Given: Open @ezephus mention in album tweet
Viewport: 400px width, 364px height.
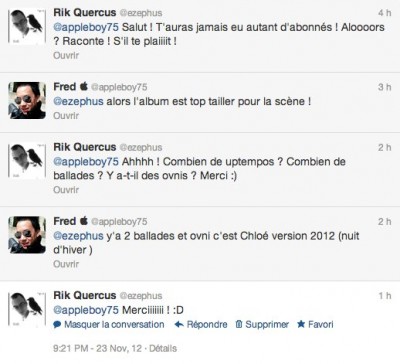Looking at the screenshot, I should tap(78, 101).
